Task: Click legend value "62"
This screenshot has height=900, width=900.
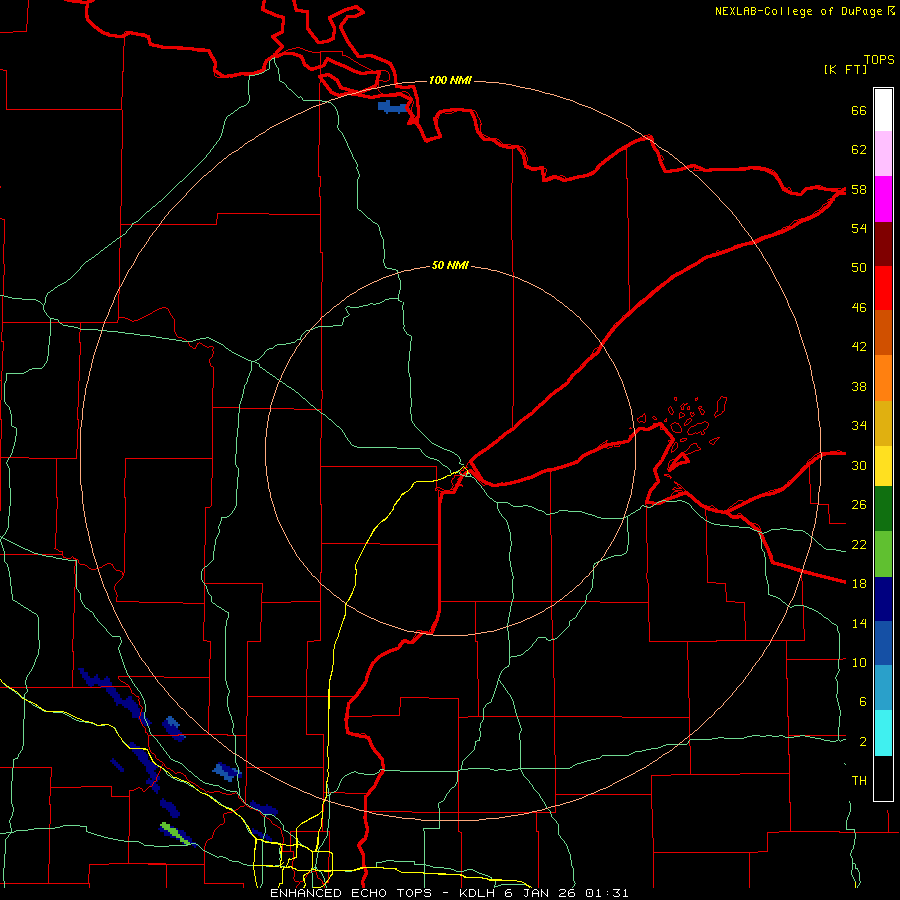Action: coord(859,150)
